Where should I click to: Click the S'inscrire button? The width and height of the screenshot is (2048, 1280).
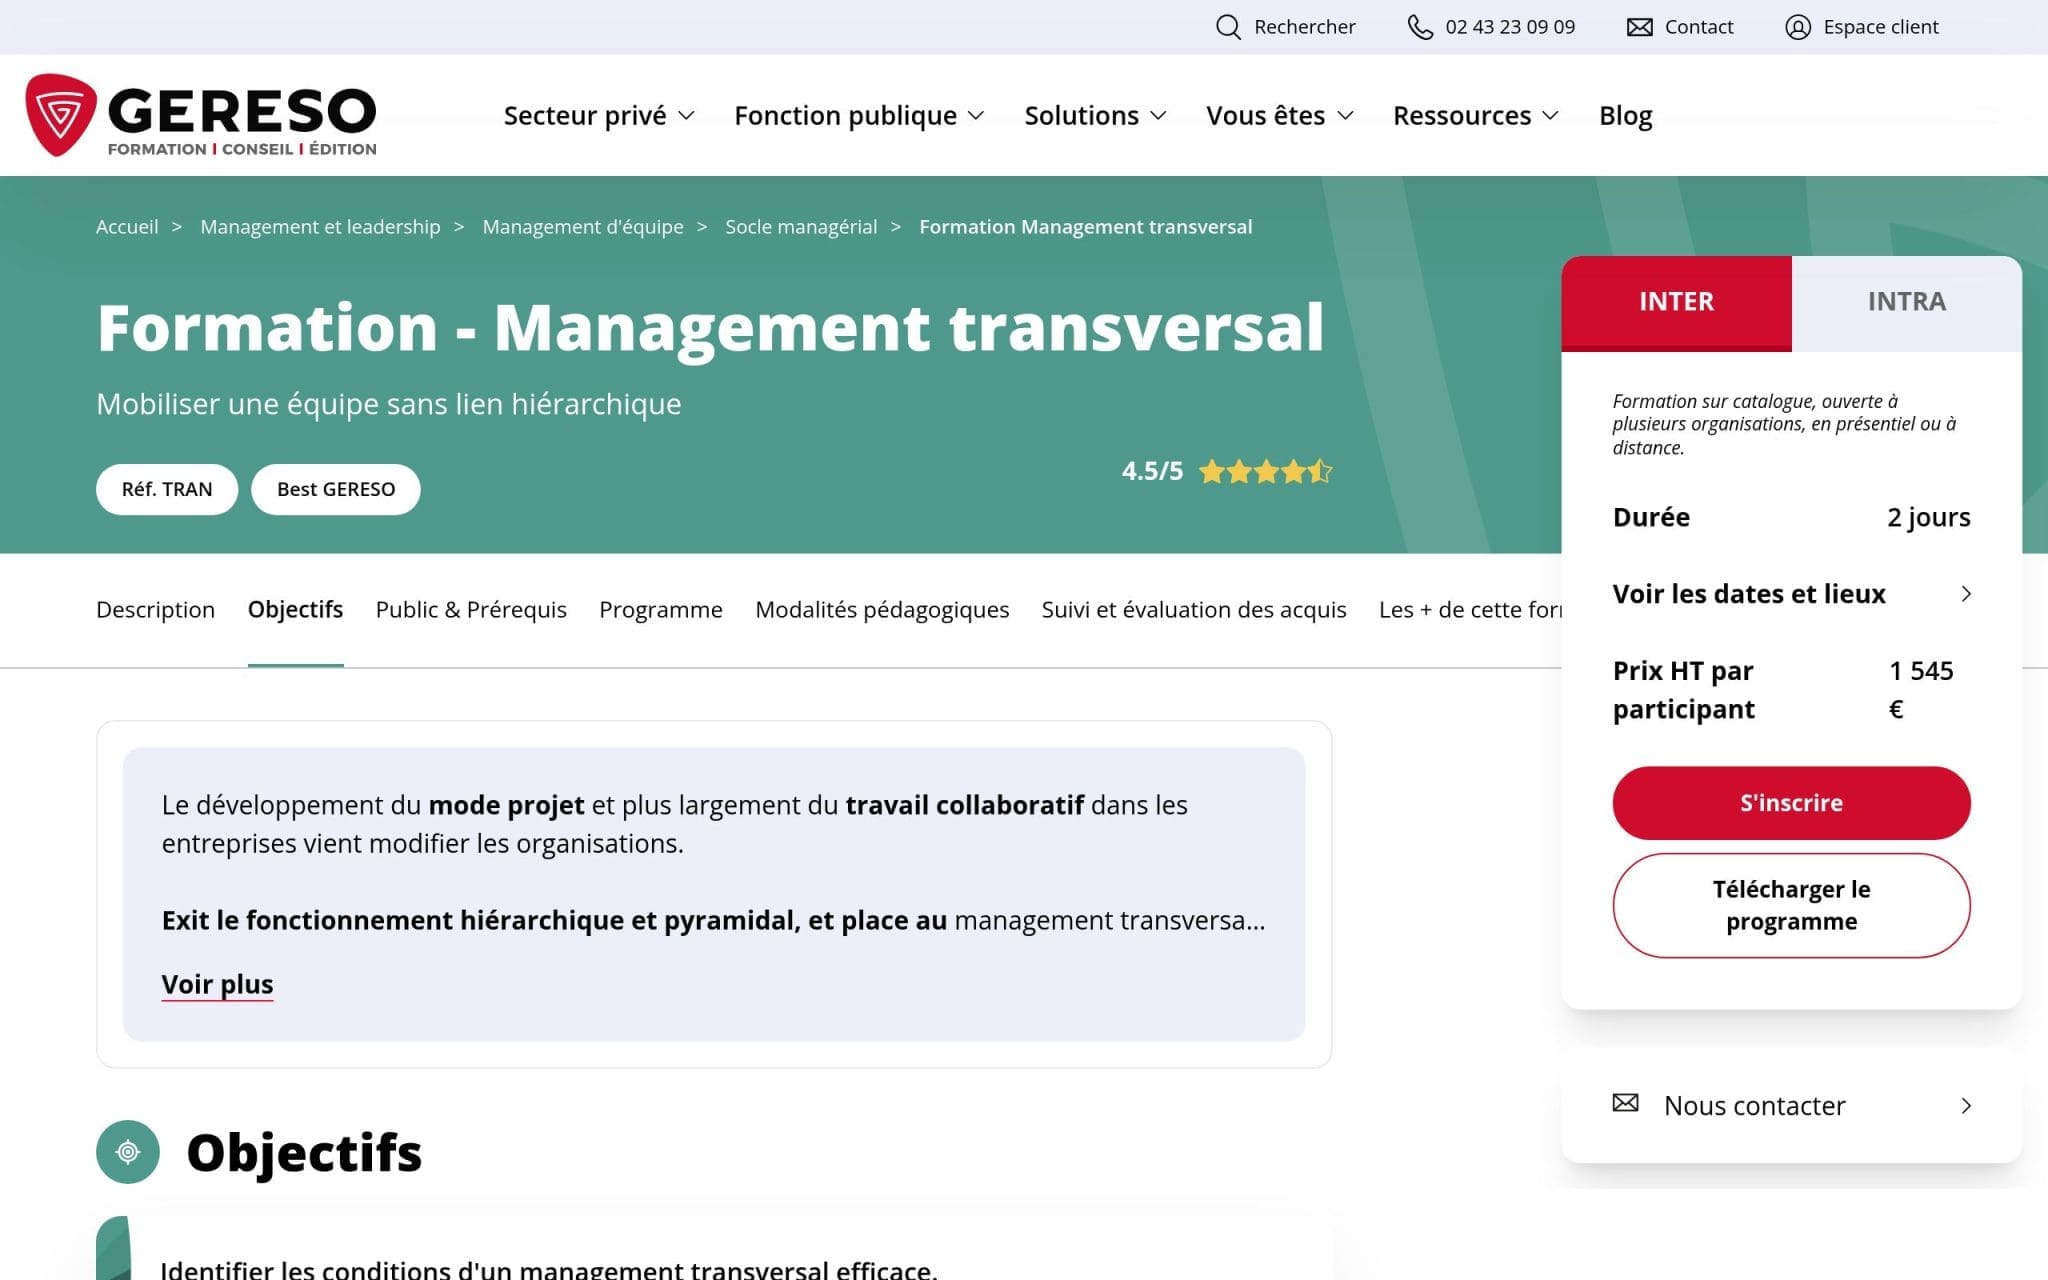coord(1791,803)
